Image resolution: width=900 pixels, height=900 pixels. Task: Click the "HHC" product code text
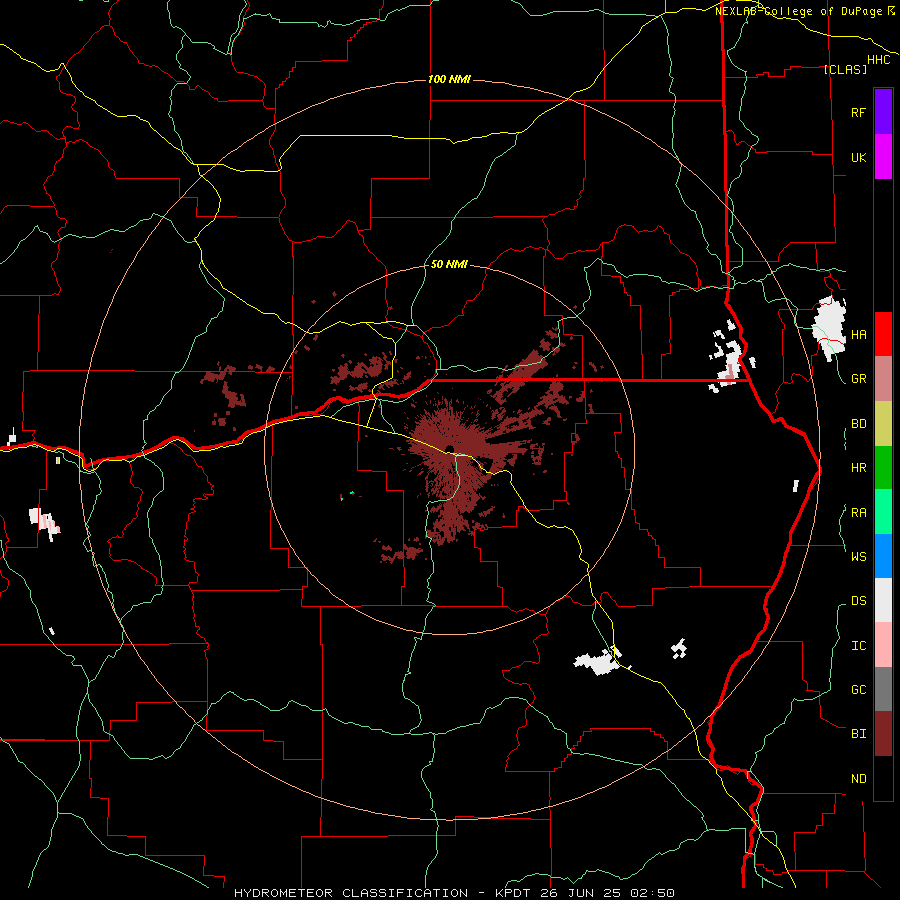878,60
